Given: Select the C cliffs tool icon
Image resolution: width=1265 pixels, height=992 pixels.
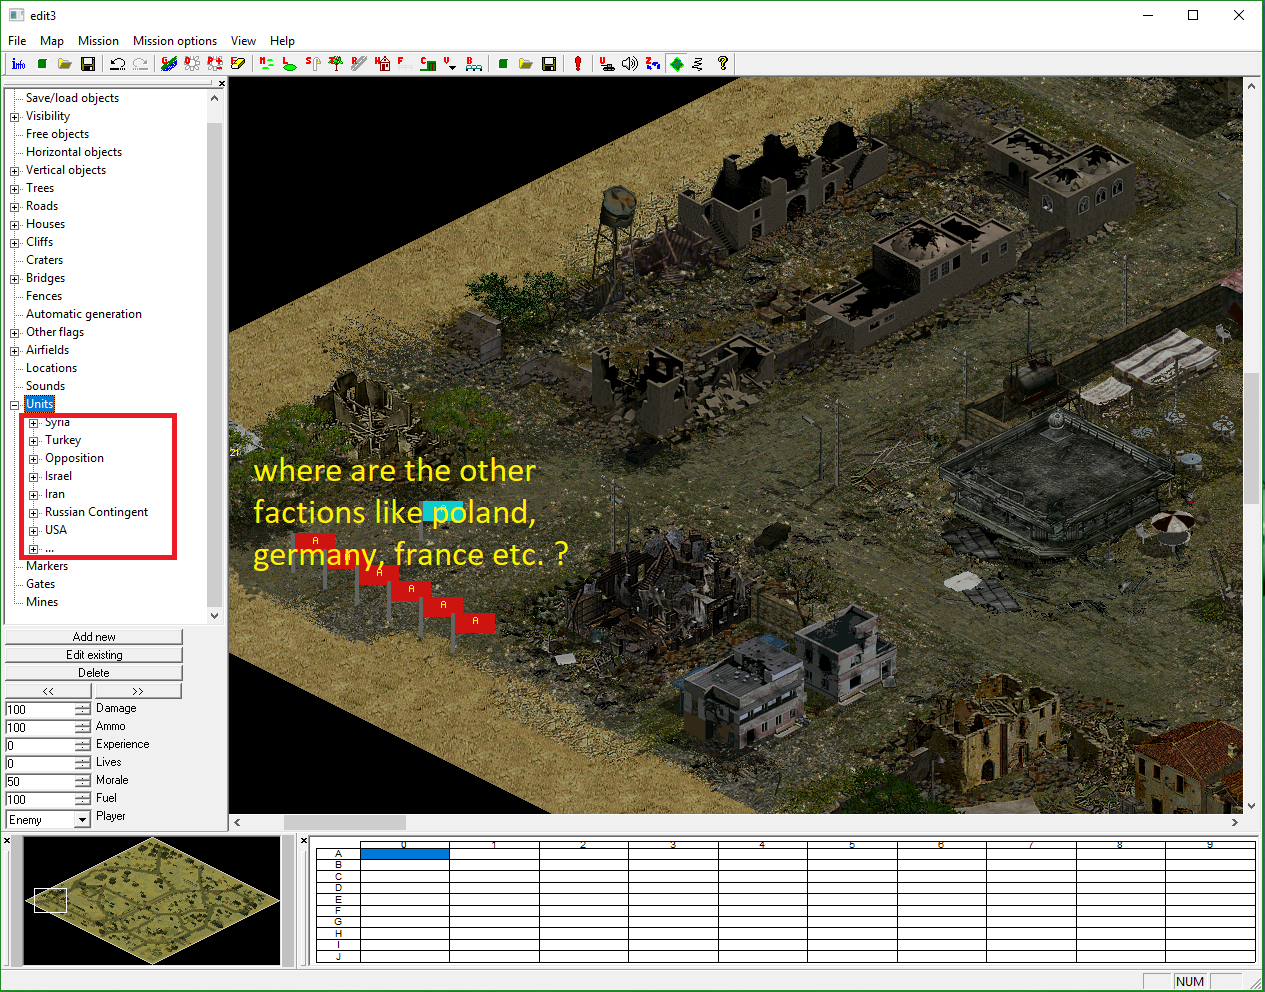Looking at the screenshot, I should 428,64.
